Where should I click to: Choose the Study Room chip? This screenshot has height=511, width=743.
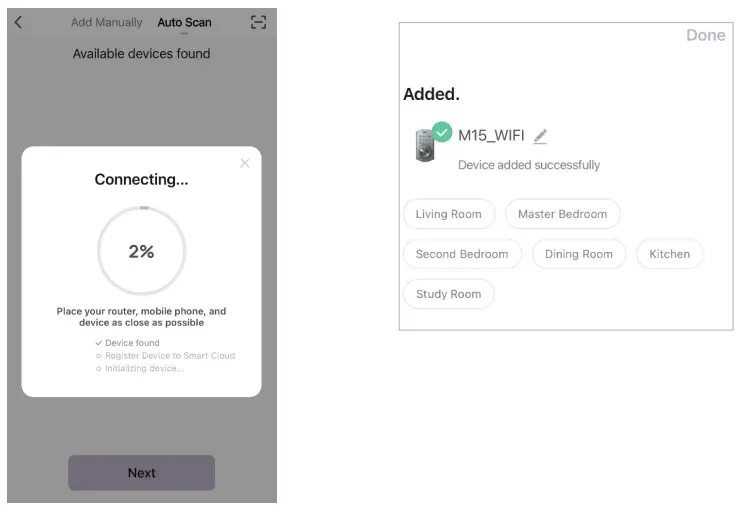[448, 294]
